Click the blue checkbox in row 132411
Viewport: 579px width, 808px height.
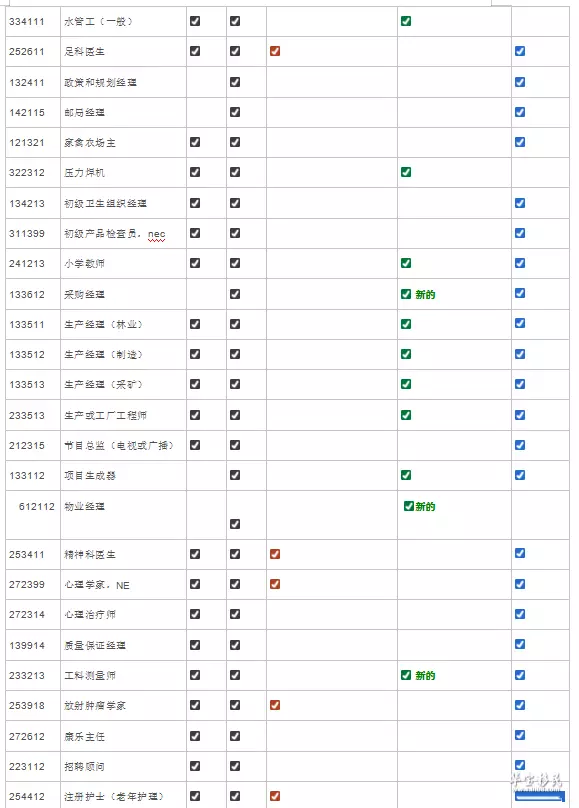click(520, 82)
